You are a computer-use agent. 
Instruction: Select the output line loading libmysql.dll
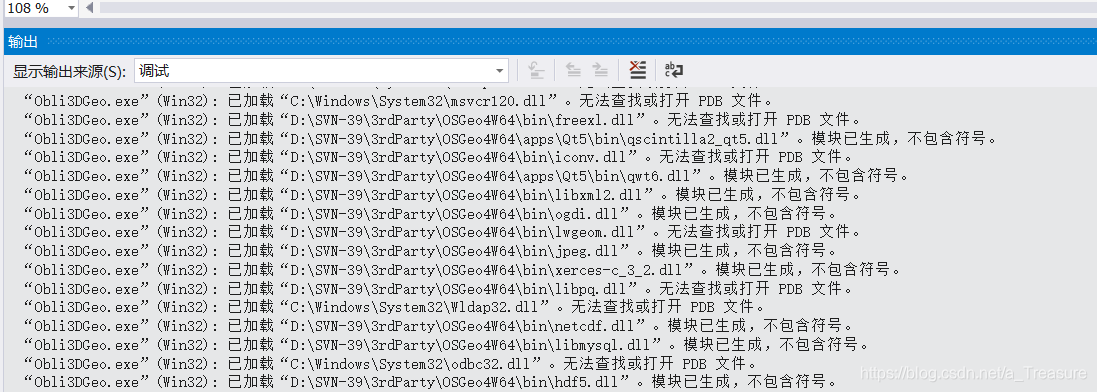pyautogui.click(x=446, y=345)
